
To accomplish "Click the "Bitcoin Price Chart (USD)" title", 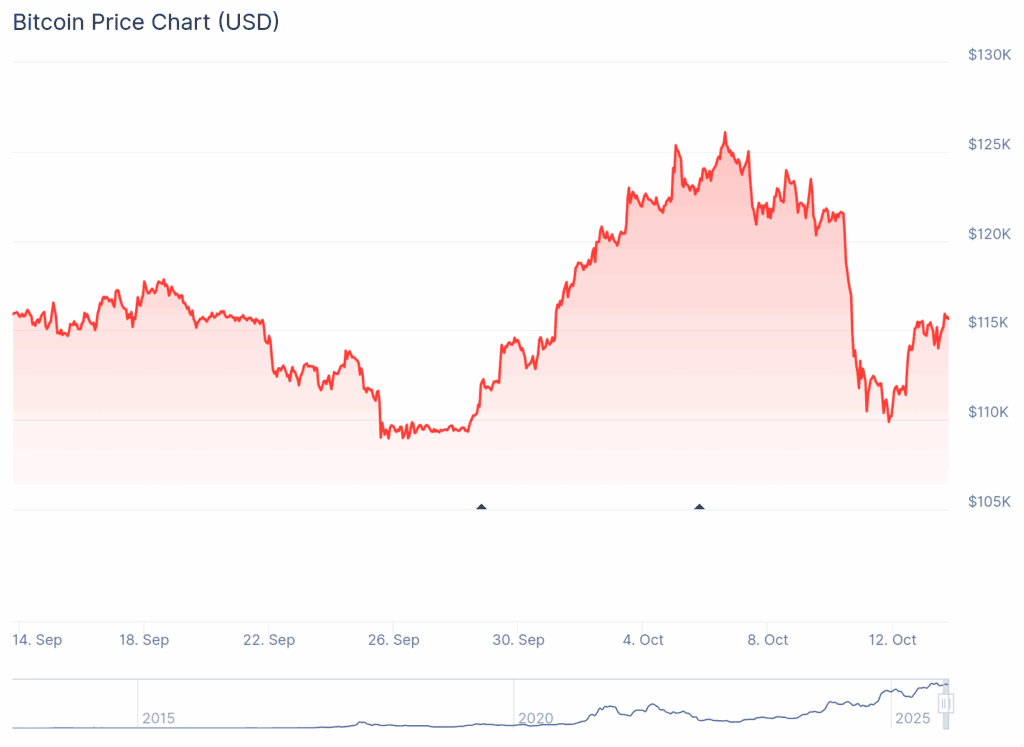I will pyautogui.click(x=146, y=22).
